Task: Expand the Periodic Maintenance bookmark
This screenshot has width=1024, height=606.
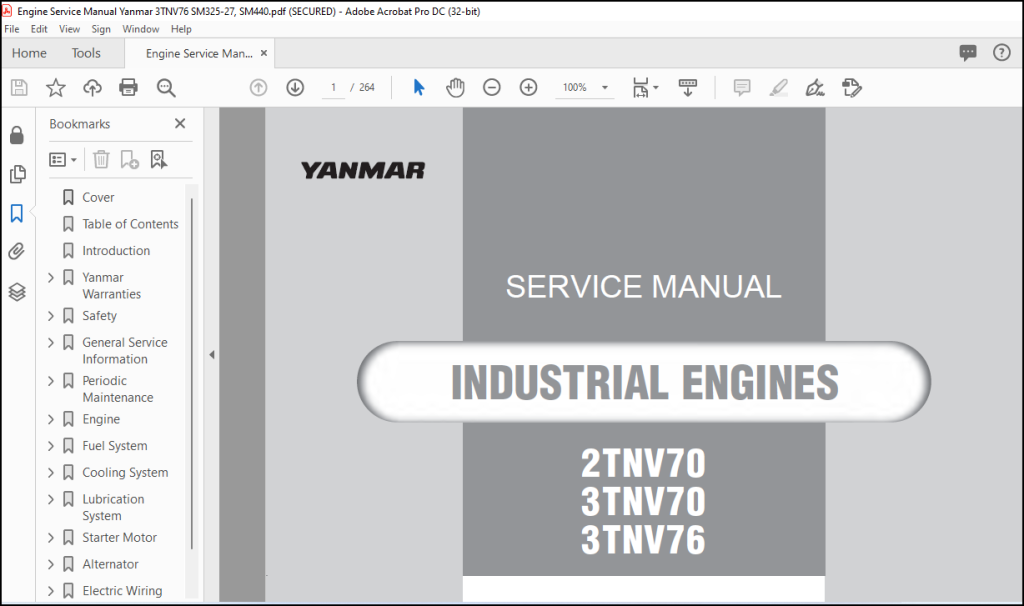Action: [51, 381]
